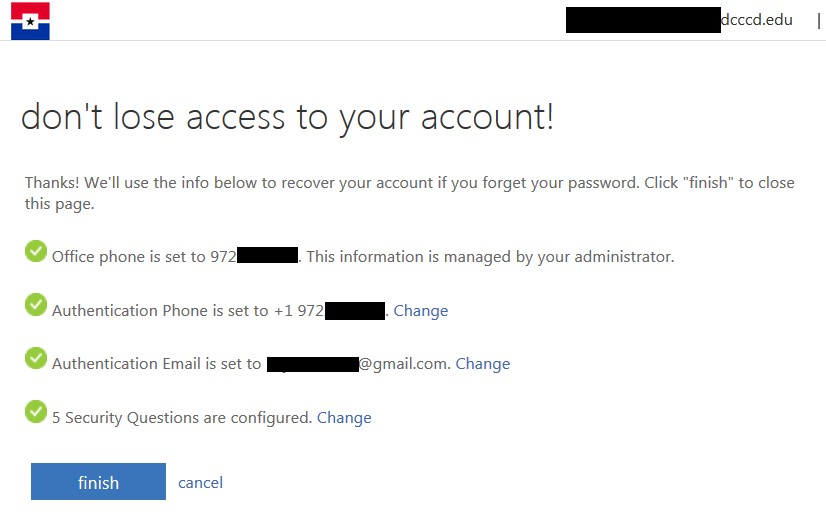Click green checkmark beside Authentication Phone
The image size is (826, 519).
click(36, 304)
